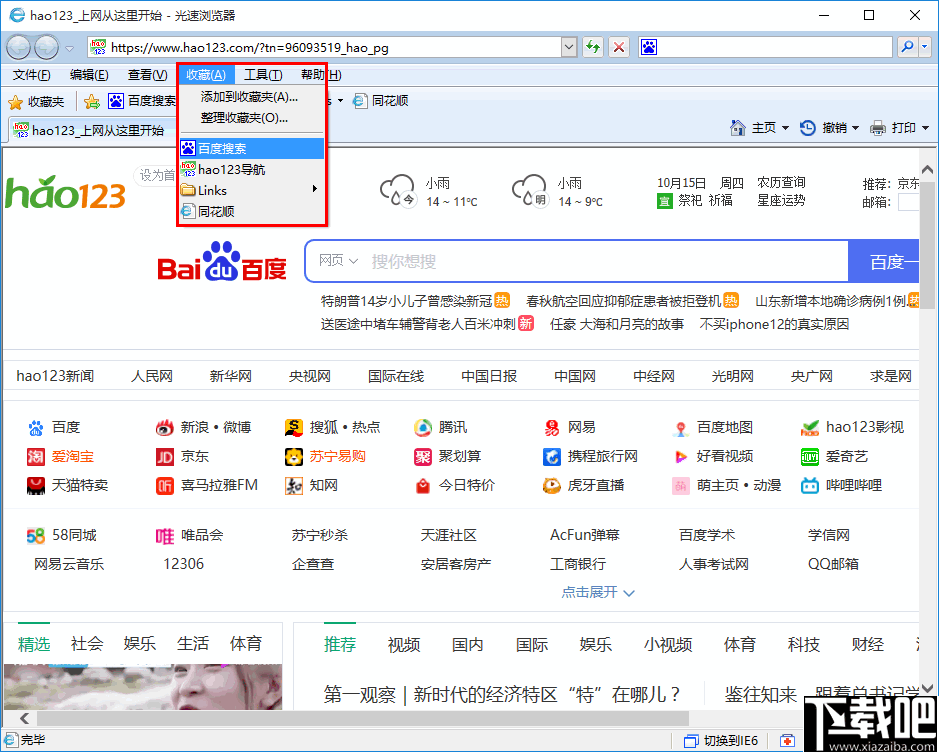Click the red X Stop loading icon
Image resolution: width=939 pixels, height=752 pixels.
click(619, 47)
